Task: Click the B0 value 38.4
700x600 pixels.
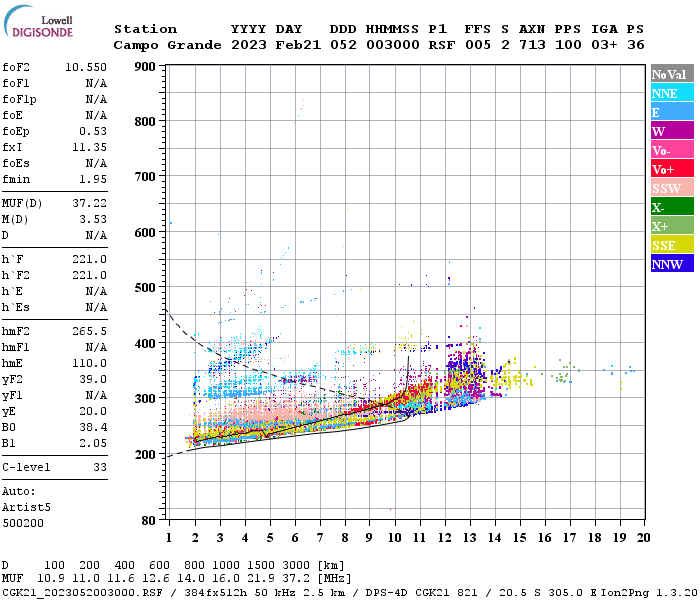Action: coord(93,428)
